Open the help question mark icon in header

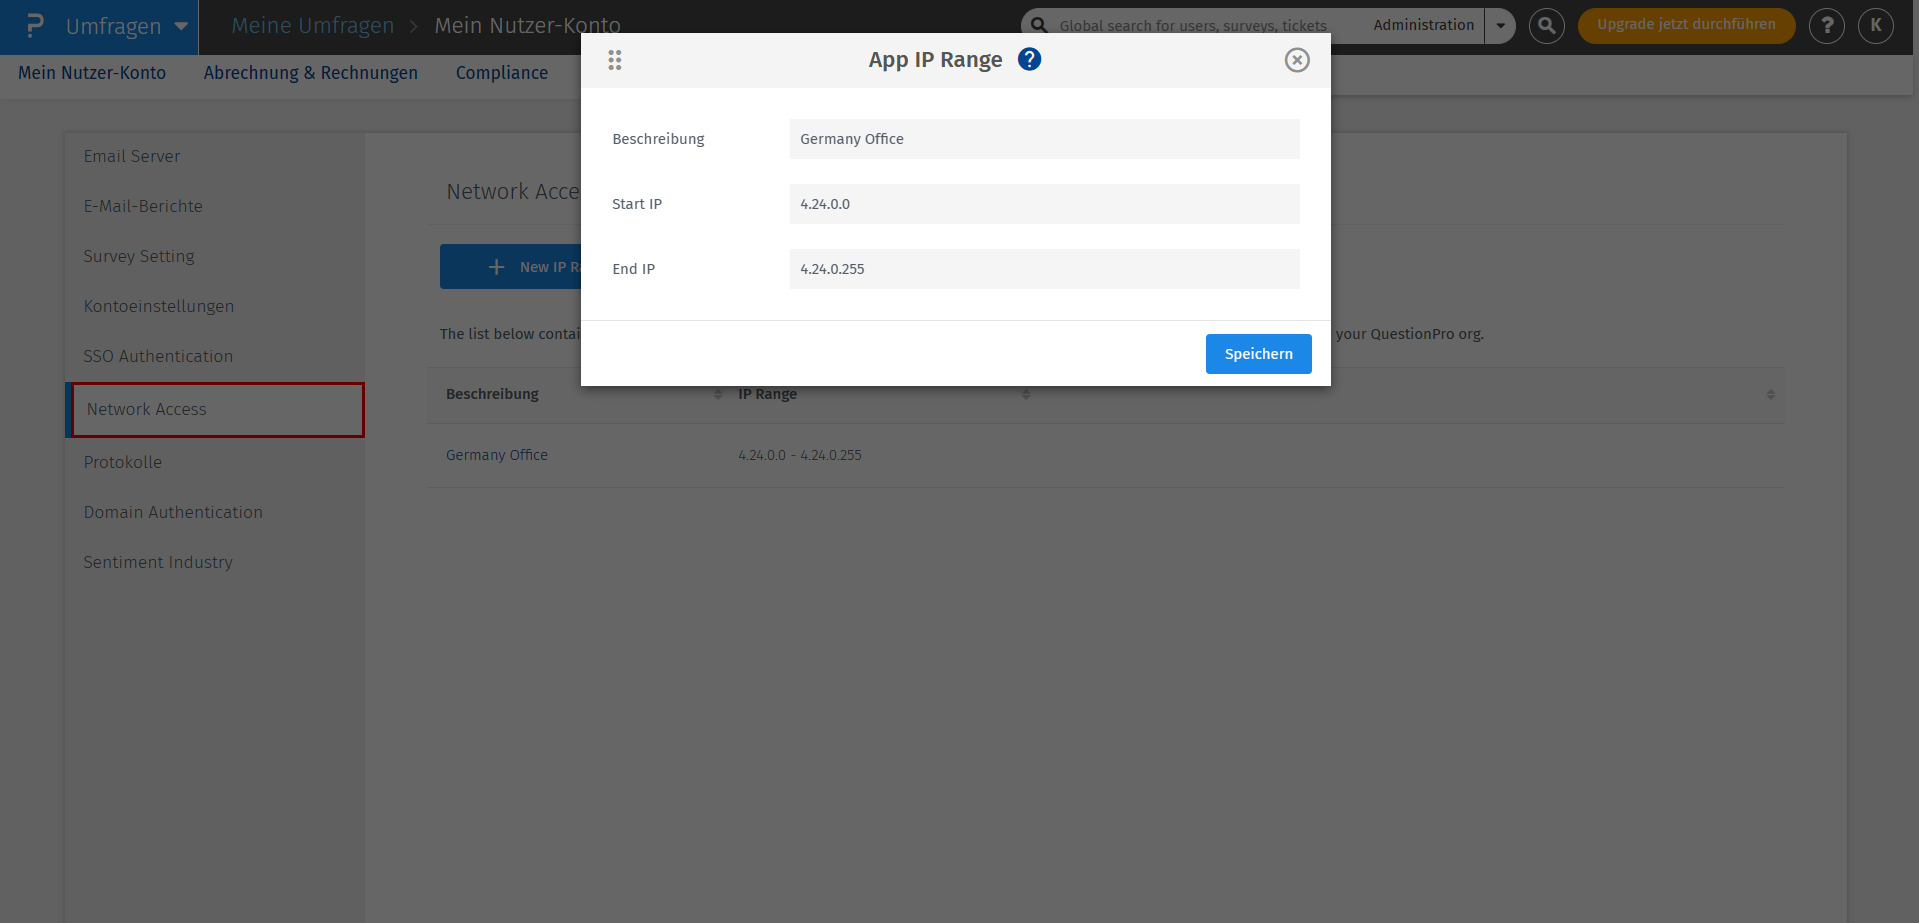(1826, 26)
